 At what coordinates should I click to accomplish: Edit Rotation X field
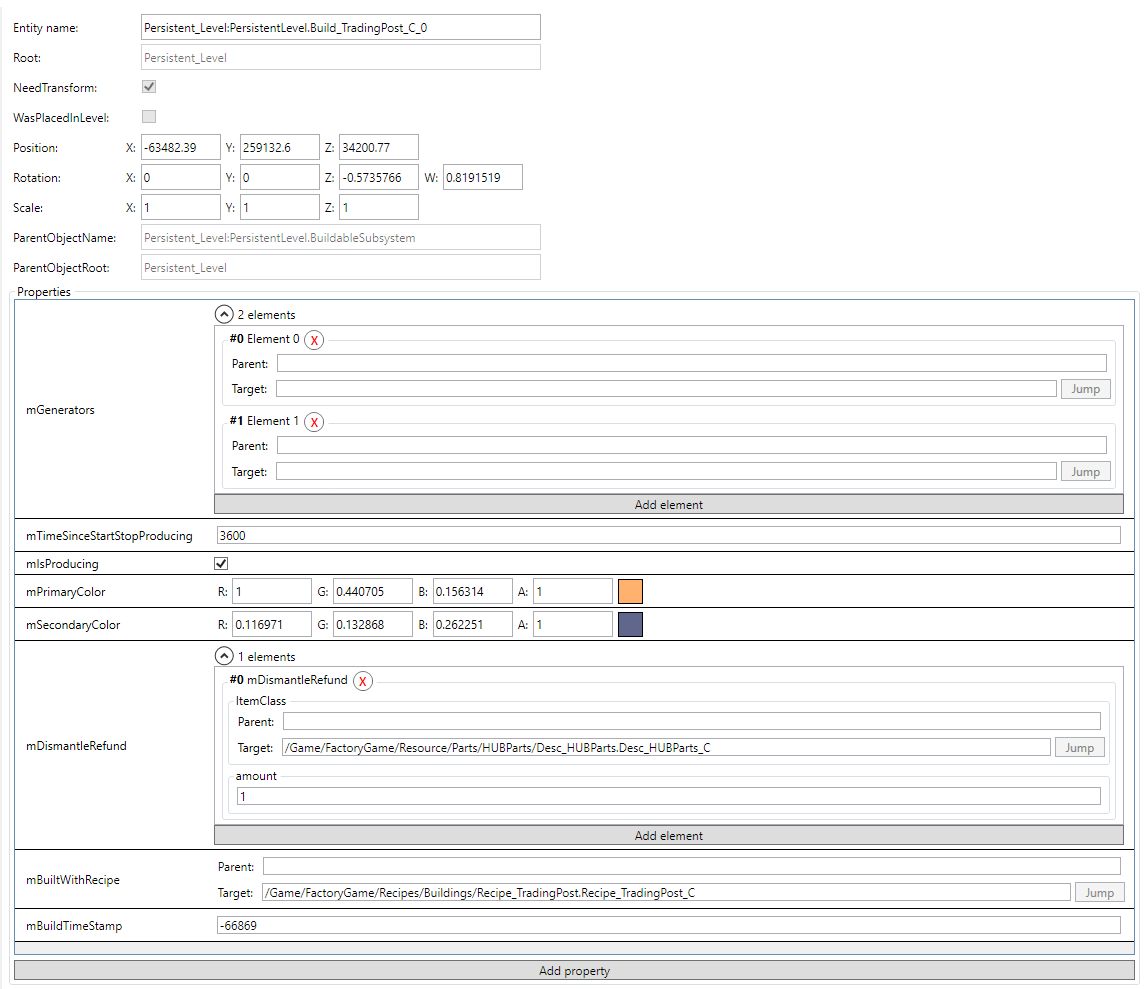point(181,177)
